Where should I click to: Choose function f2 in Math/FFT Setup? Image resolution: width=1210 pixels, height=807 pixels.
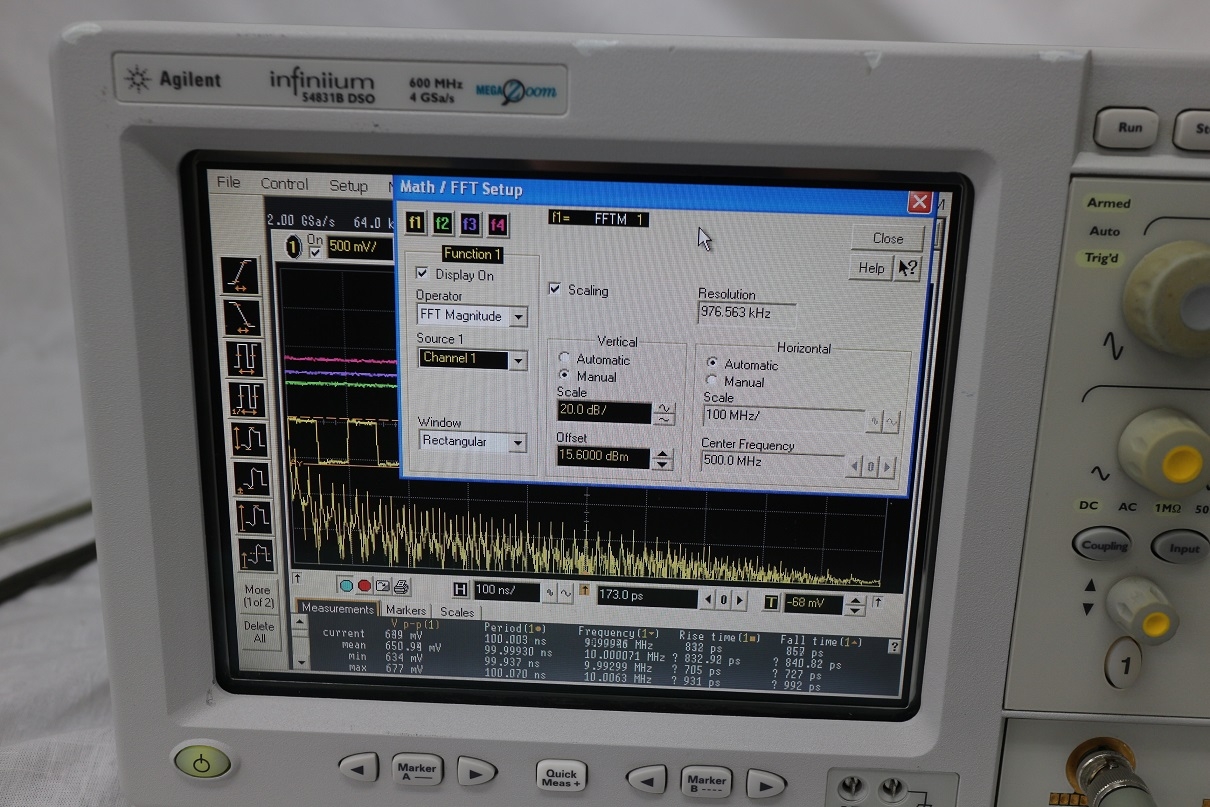(x=442, y=223)
